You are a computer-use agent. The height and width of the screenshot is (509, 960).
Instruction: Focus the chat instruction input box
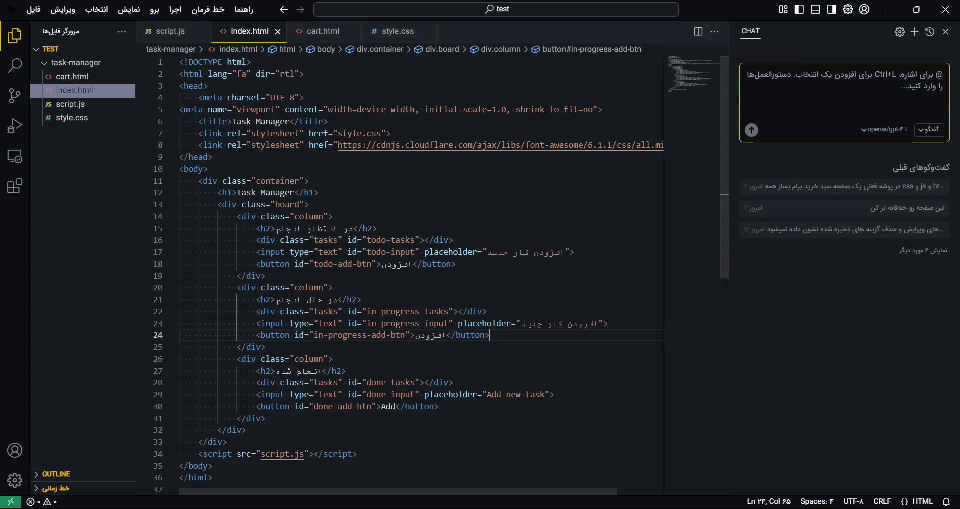[x=844, y=92]
